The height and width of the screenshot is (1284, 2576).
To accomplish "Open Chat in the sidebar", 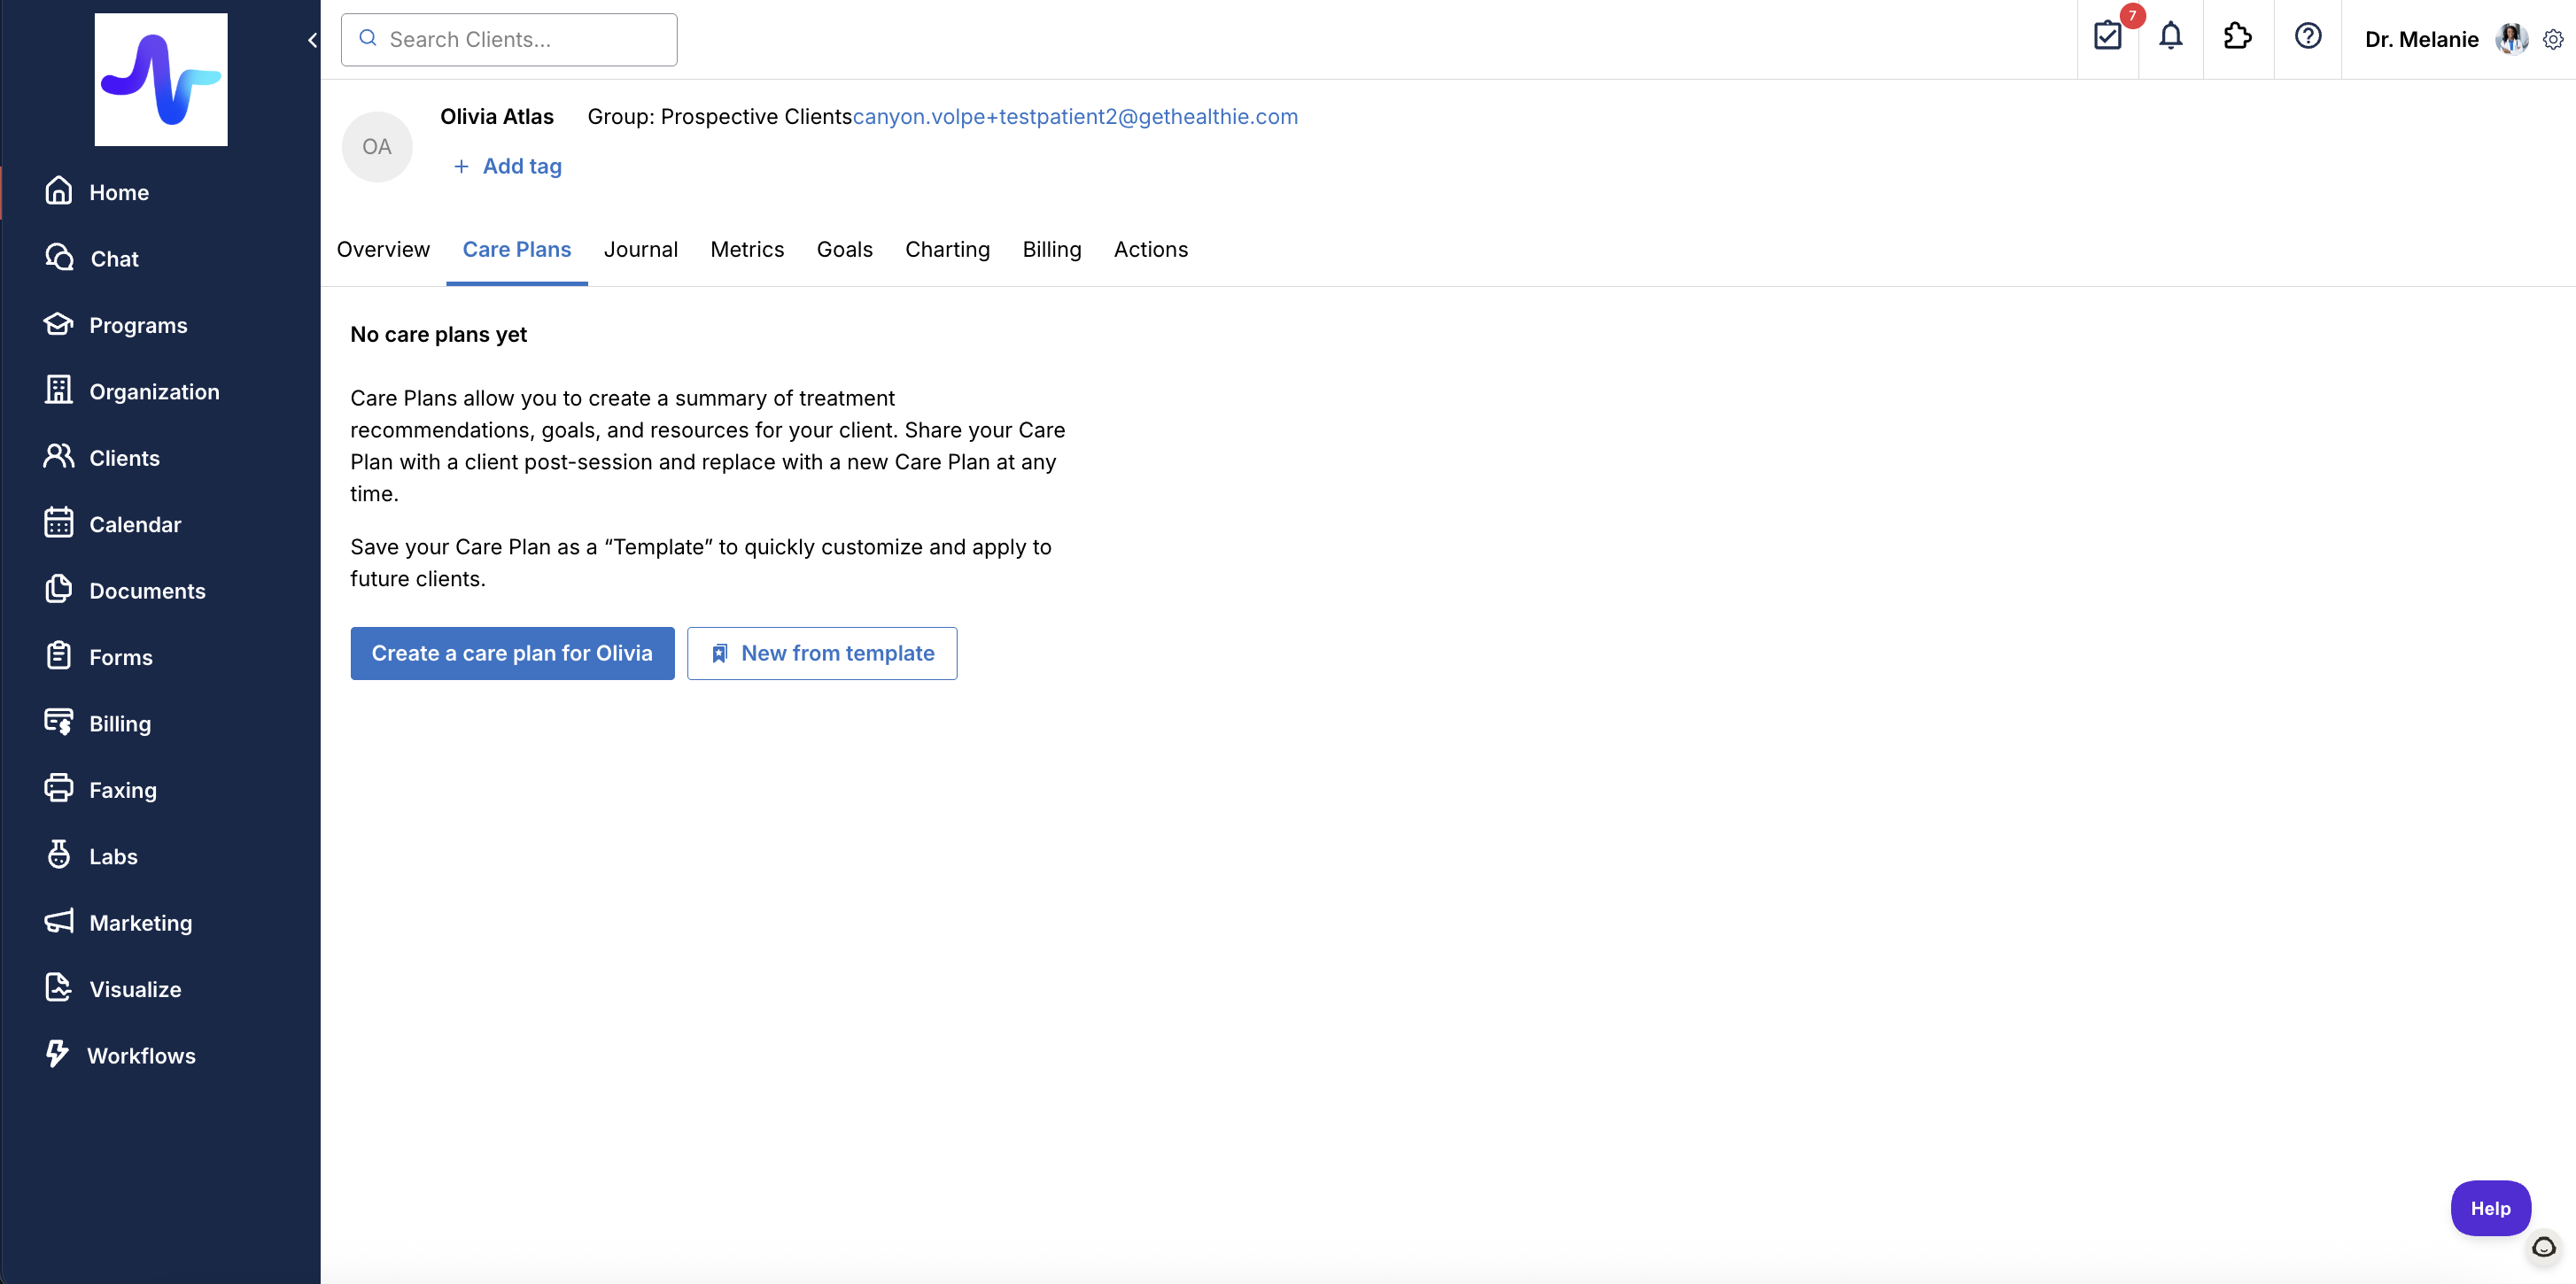I will tap(91, 258).
